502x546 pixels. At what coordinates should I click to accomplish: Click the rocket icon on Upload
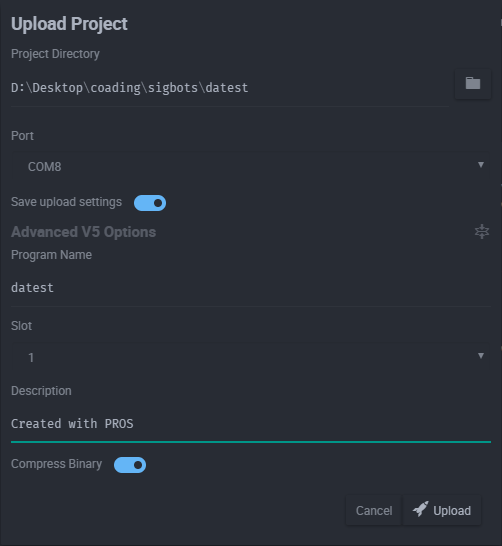[x=421, y=509]
